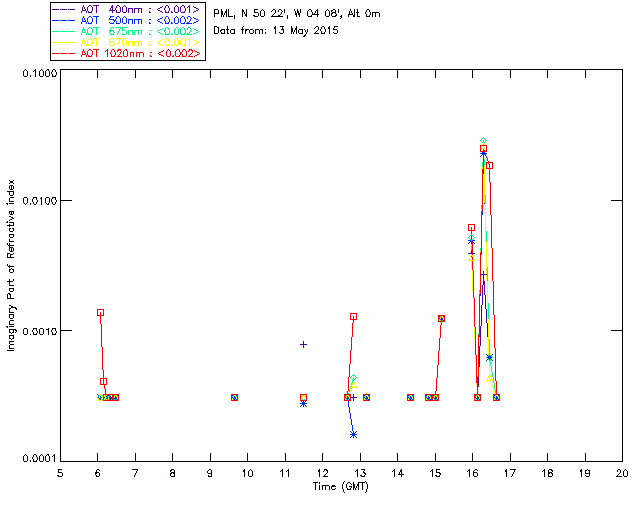This screenshot has width=640, height=512.
Task: Click the AOT 1020nm legend entry
Action: pos(127,53)
